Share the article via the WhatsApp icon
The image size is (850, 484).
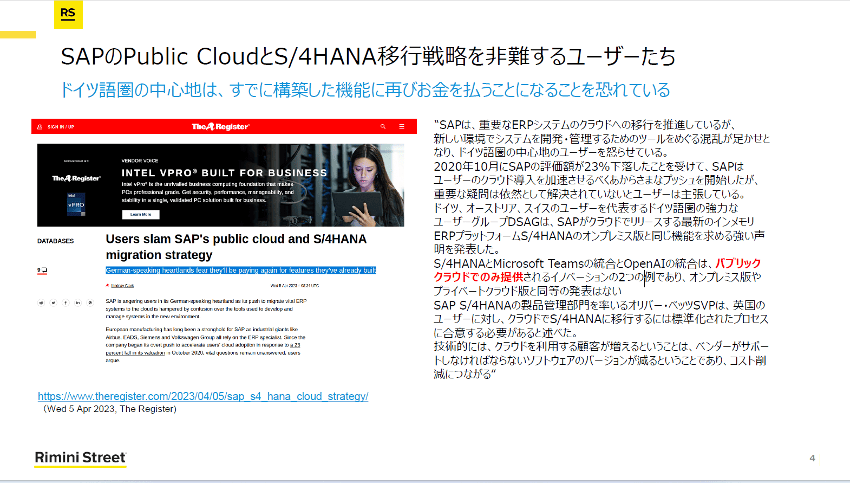click(90, 303)
